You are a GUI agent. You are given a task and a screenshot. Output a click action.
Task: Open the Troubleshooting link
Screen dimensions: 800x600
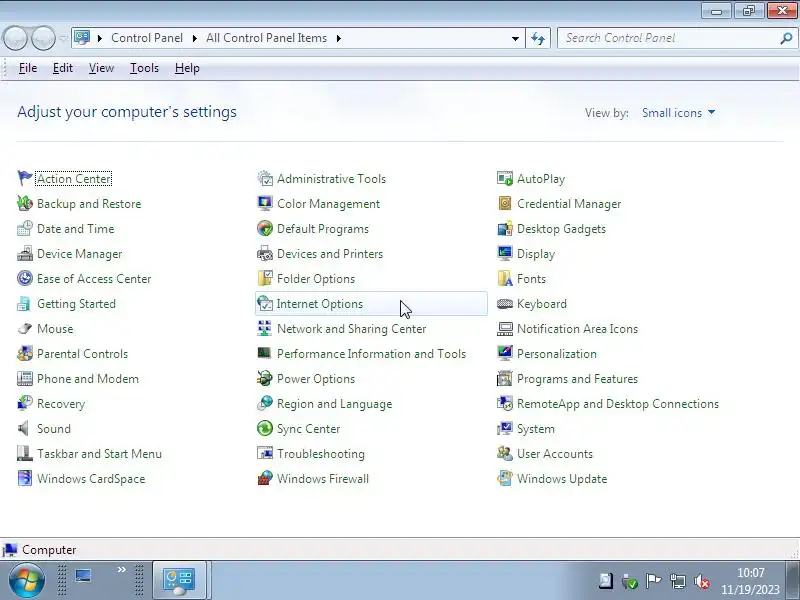(321, 454)
